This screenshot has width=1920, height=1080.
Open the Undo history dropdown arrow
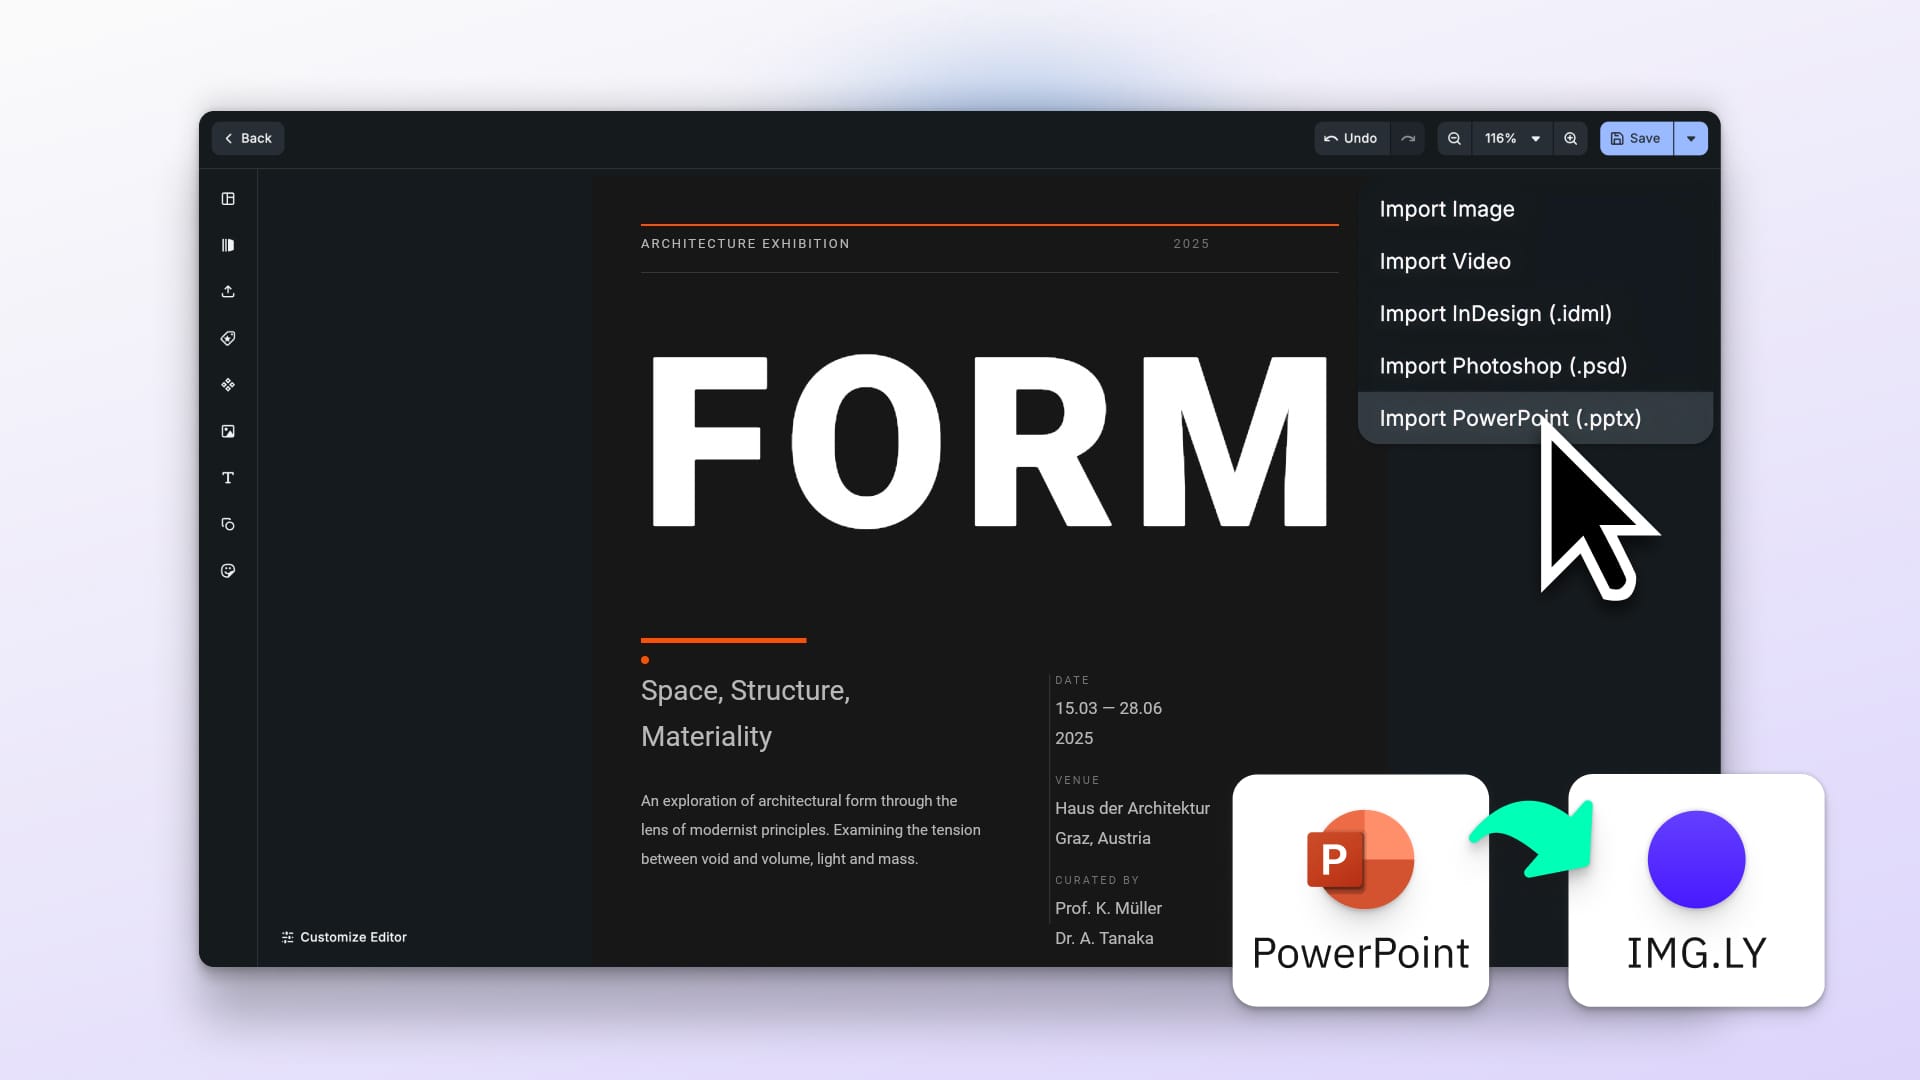pos(1408,138)
